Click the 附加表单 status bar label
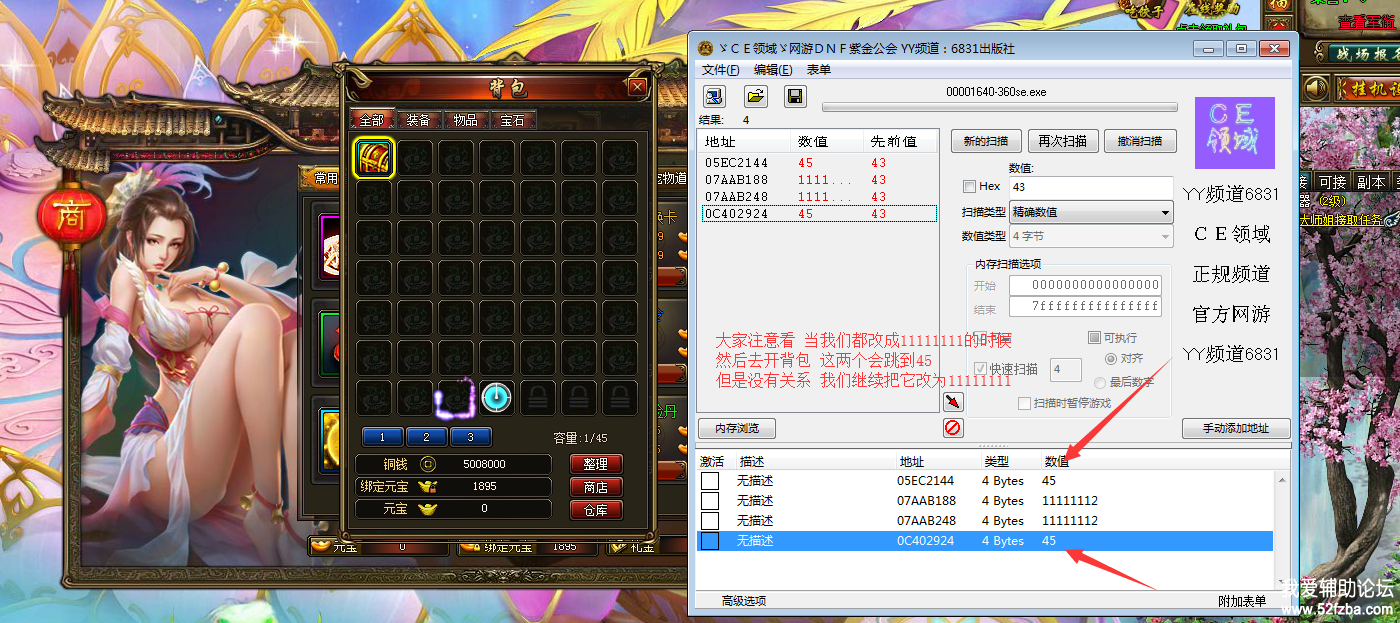This screenshot has height=623, width=1400. (1242, 601)
